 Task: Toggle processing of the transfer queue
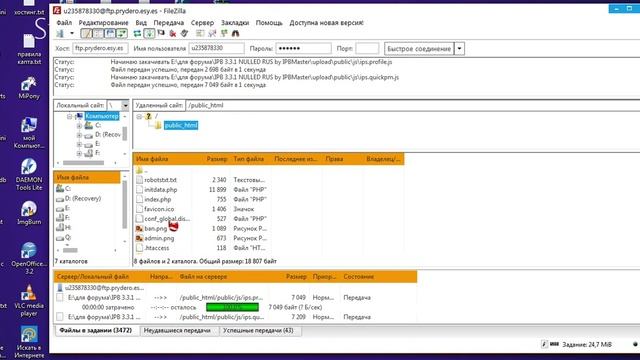(x=149, y=33)
